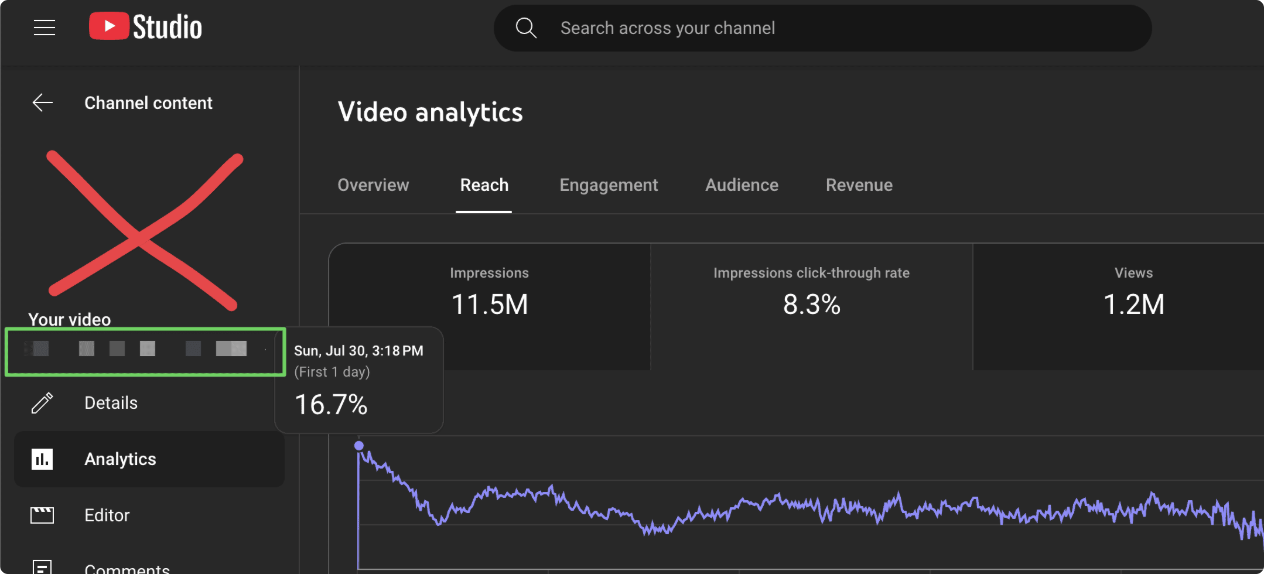The width and height of the screenshot is (1264, 574).
Task: Open the Engagement tab
Action: 608,185
